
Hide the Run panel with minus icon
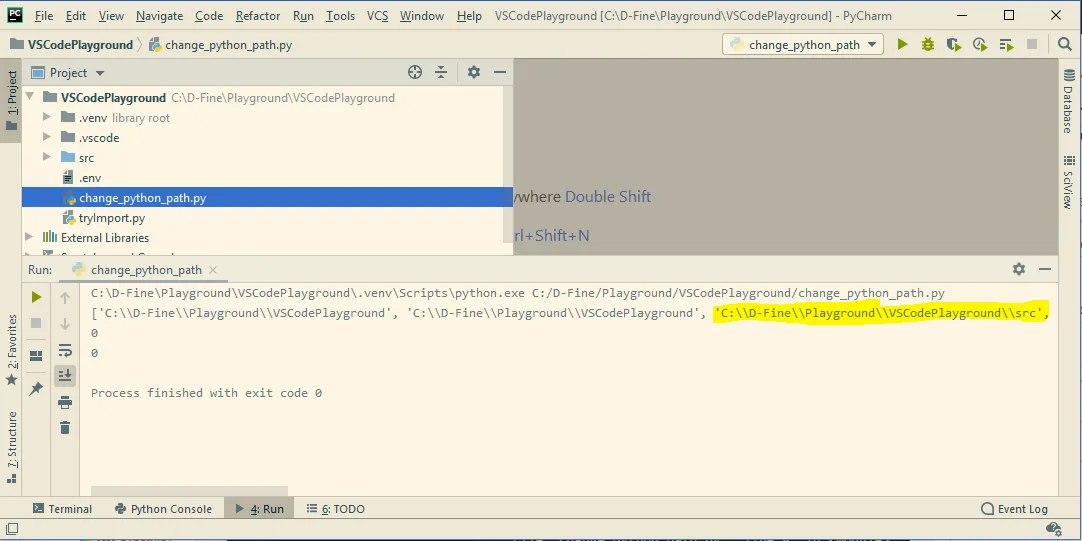pos(1045,269)
